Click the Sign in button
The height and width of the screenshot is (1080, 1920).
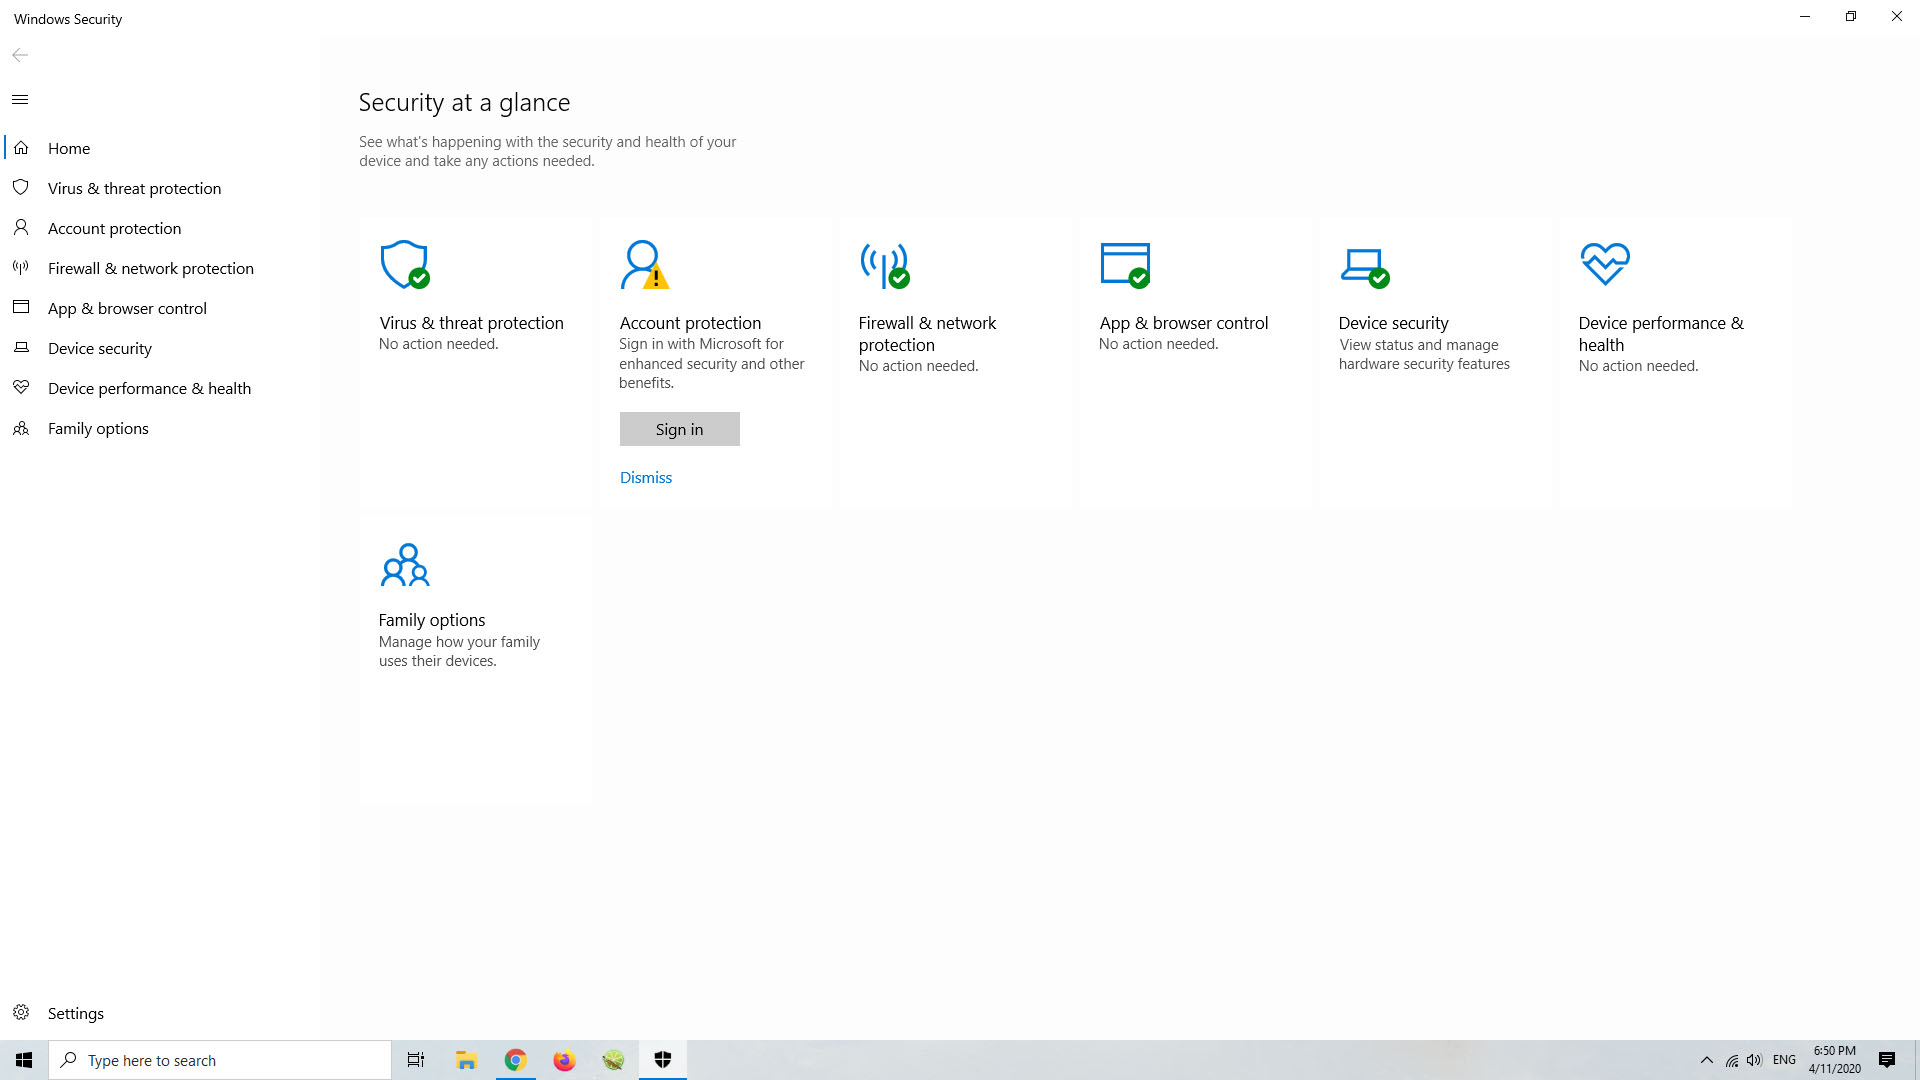click(680, 429)
